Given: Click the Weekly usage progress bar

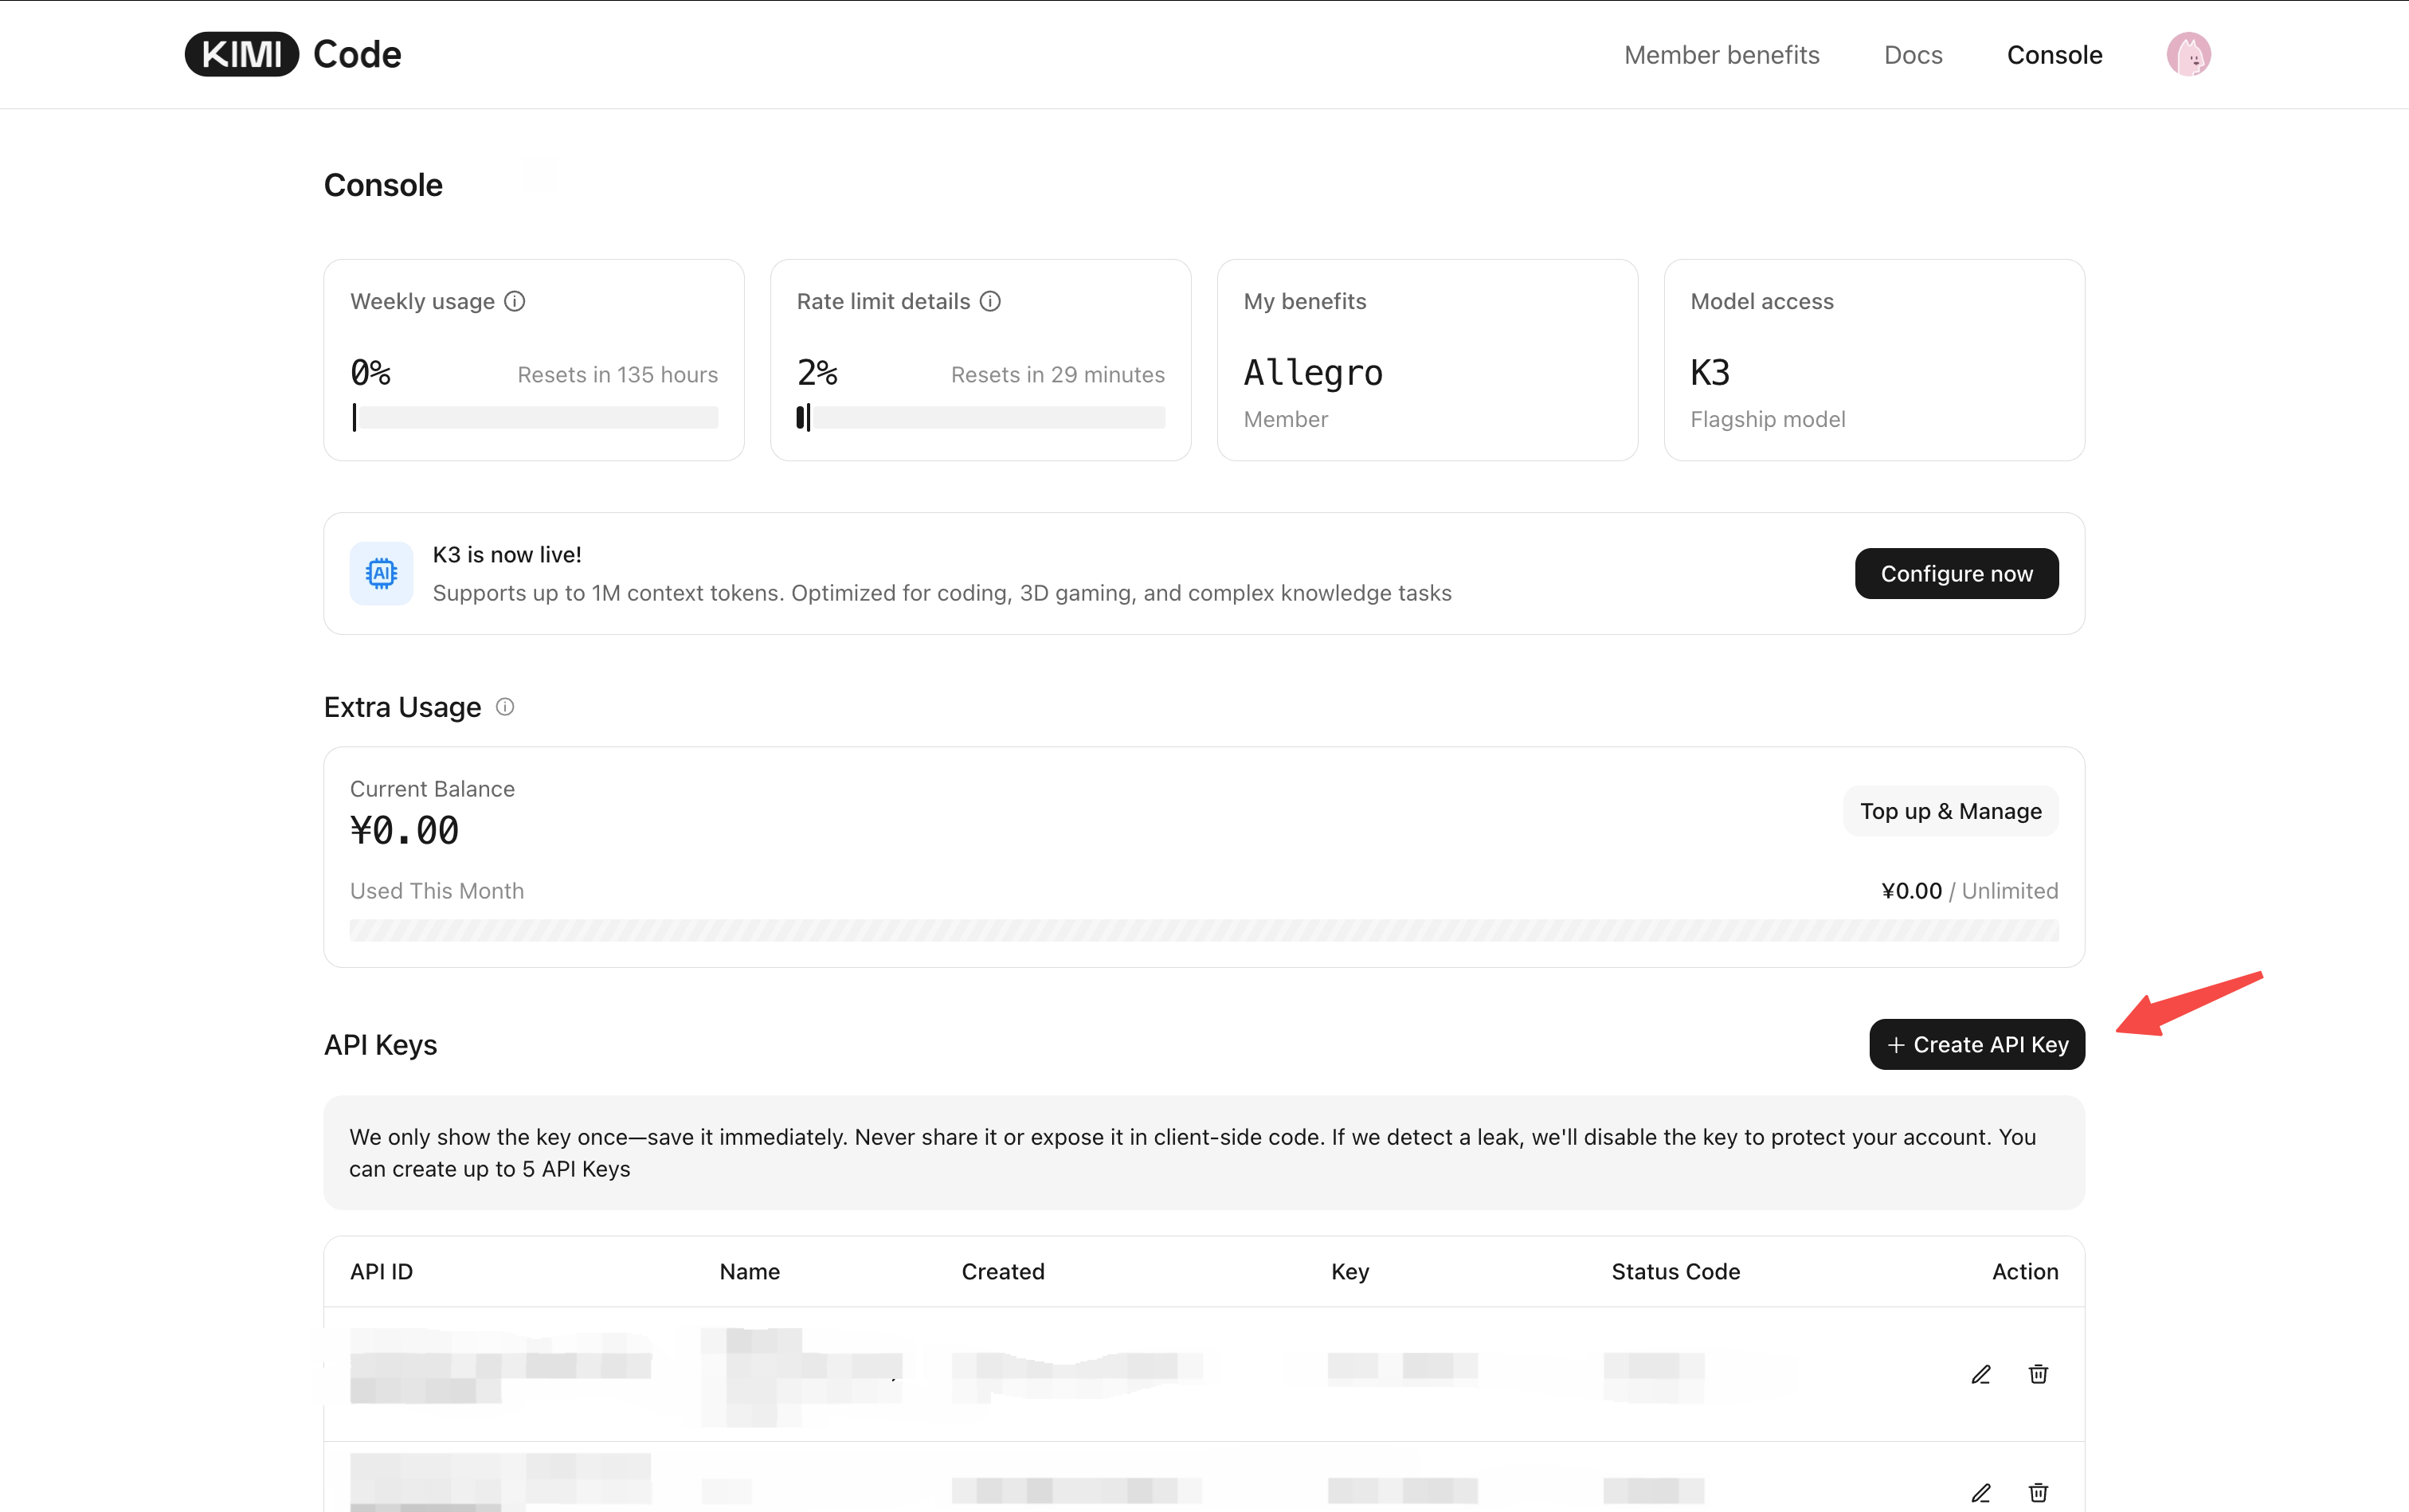Looking at the screenshot, I should point(534,418).
